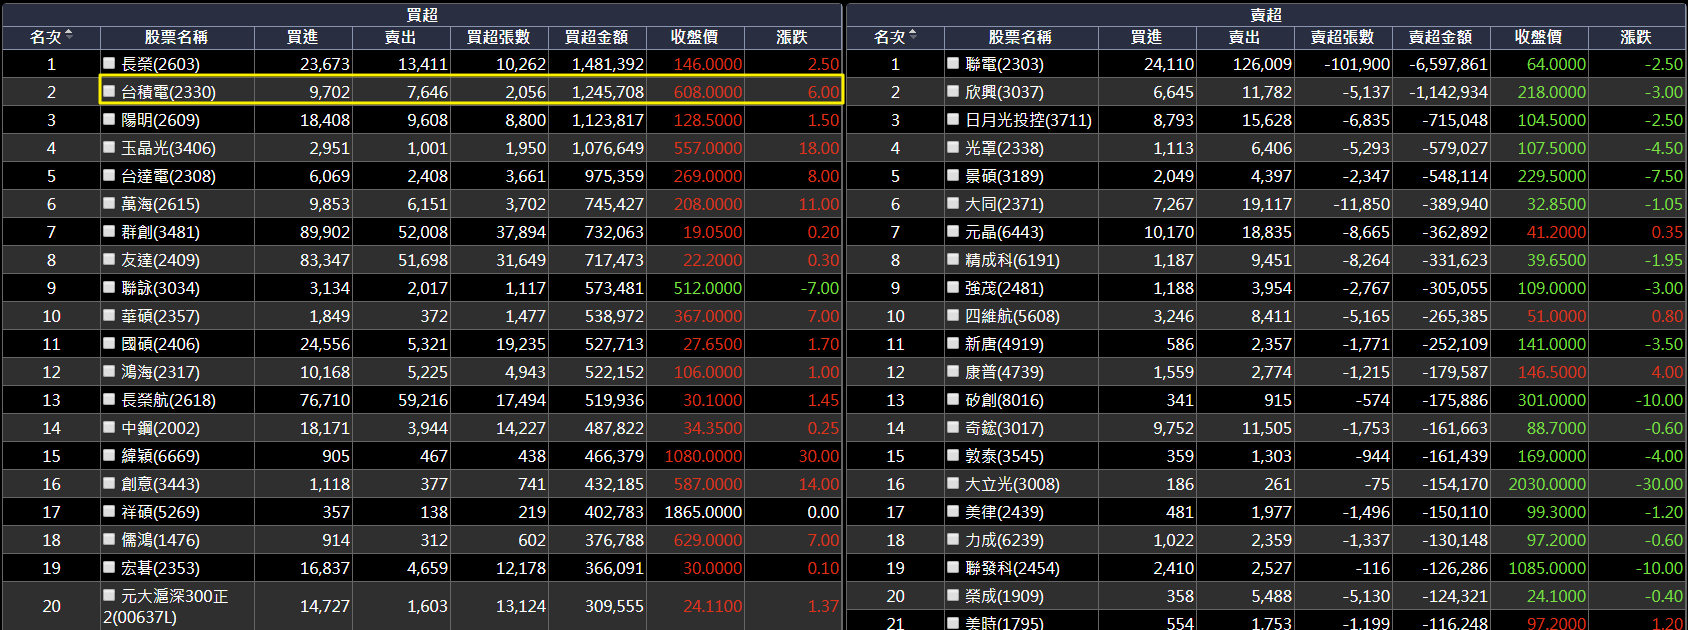Open stock 敦泰(3545)
1688x630 pixels.
pos(1004,456)
